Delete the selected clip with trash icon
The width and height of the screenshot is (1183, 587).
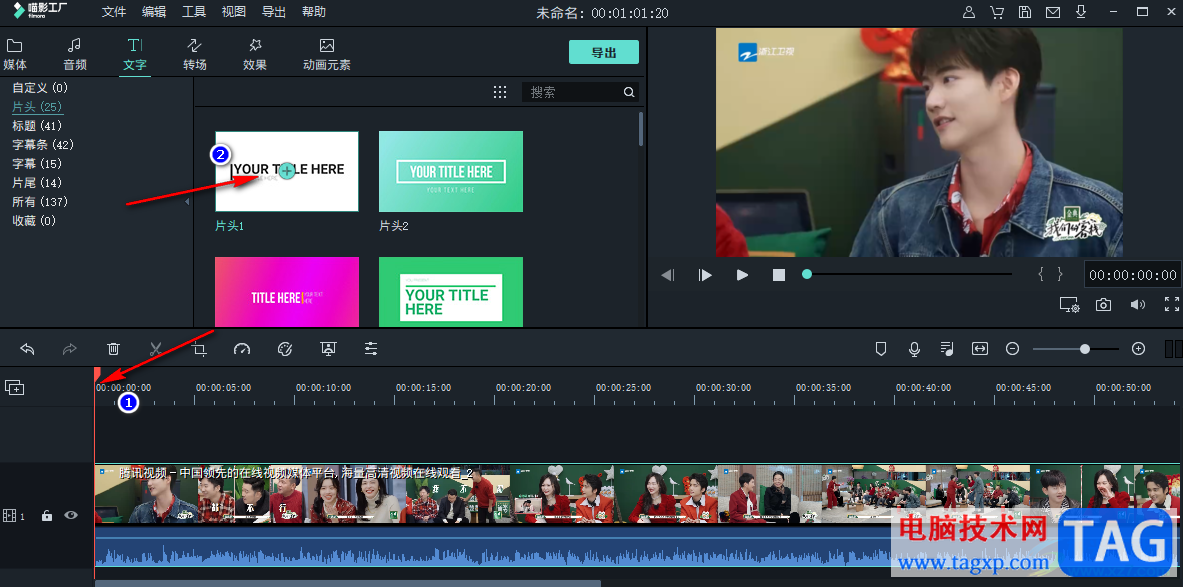tap(113, 349)
